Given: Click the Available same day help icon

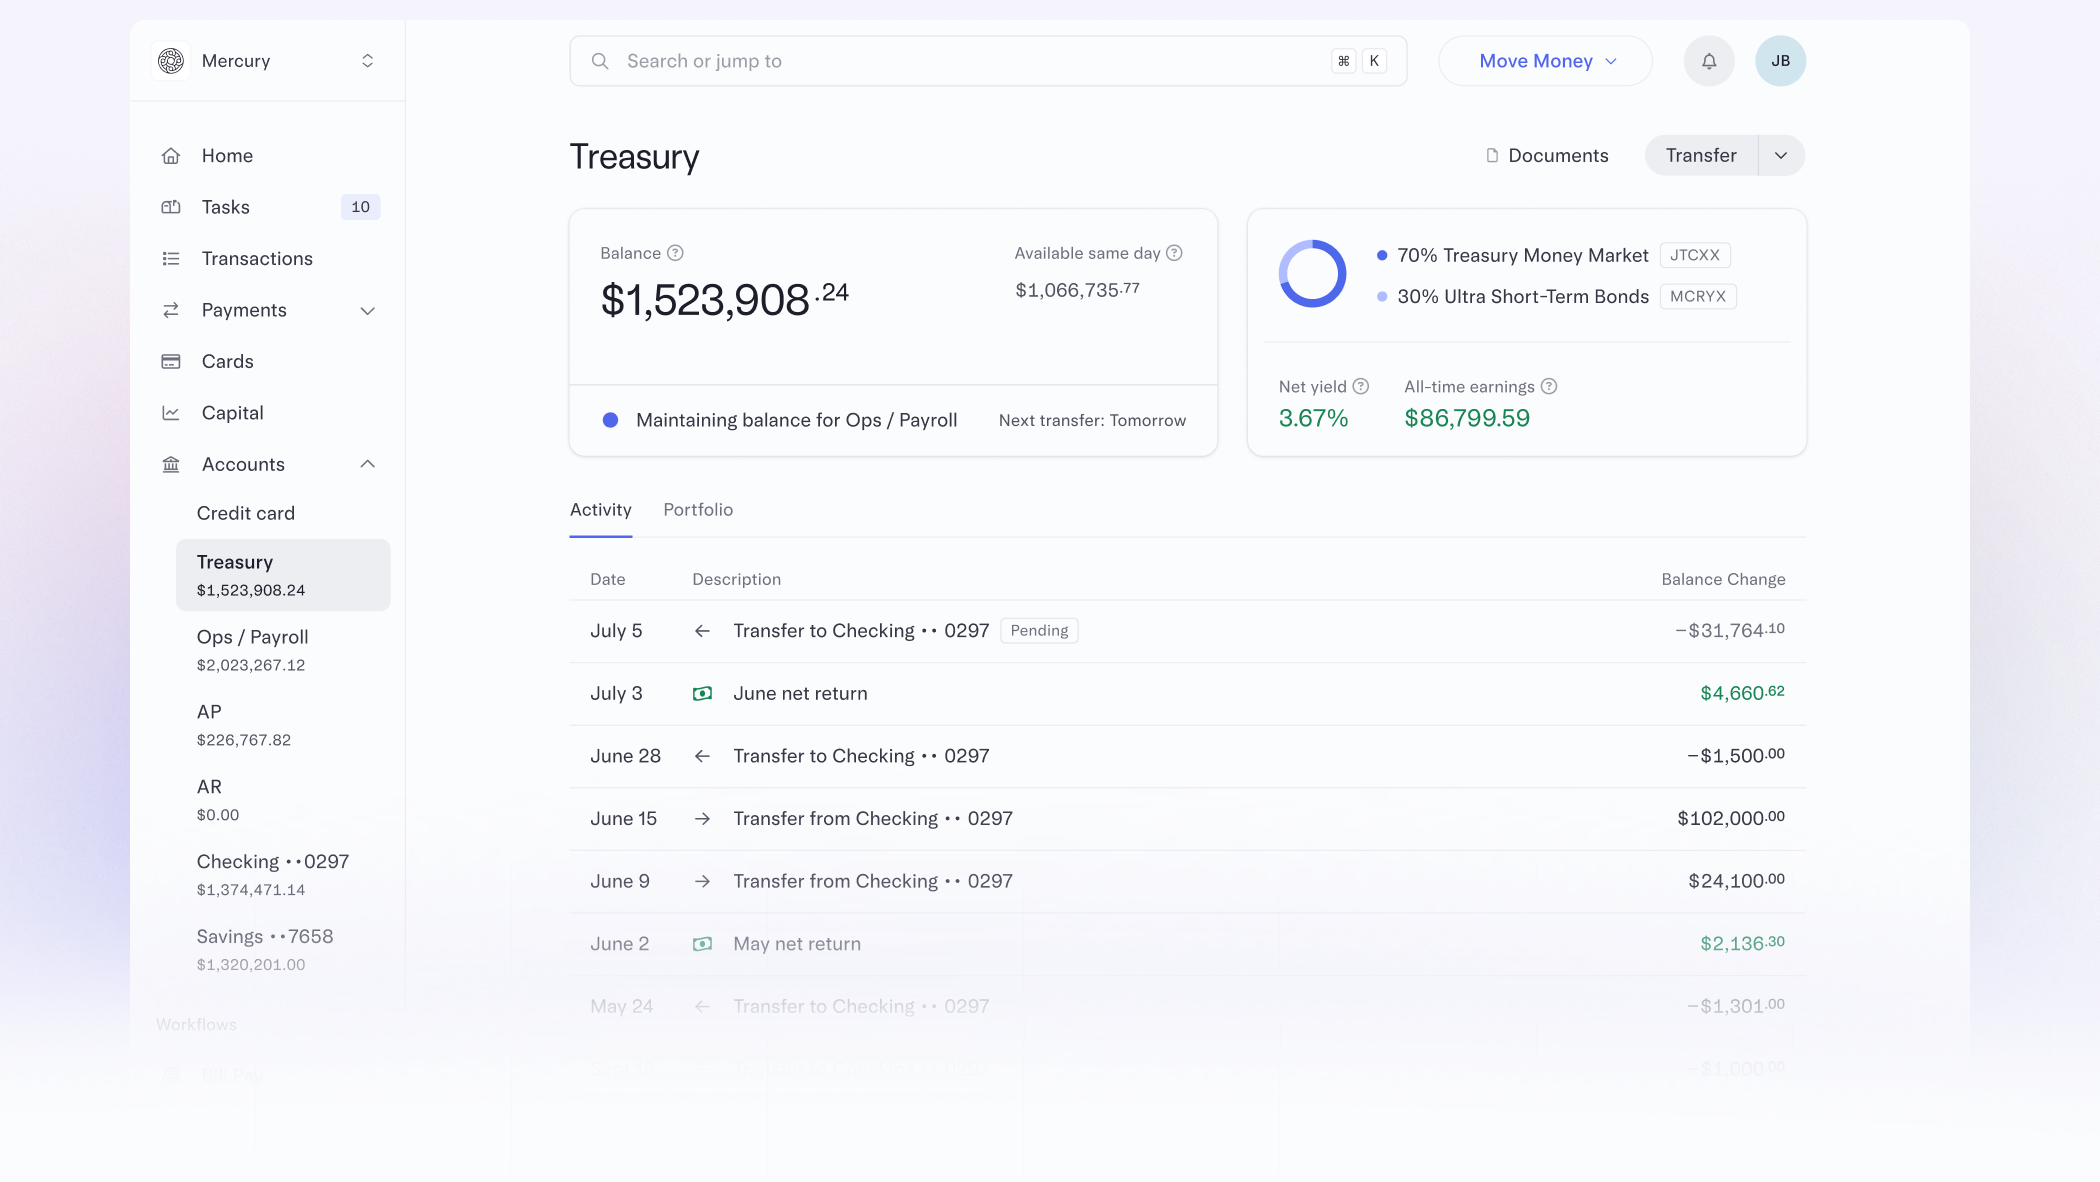Looking at the screenshot, I should [1174, 253].
